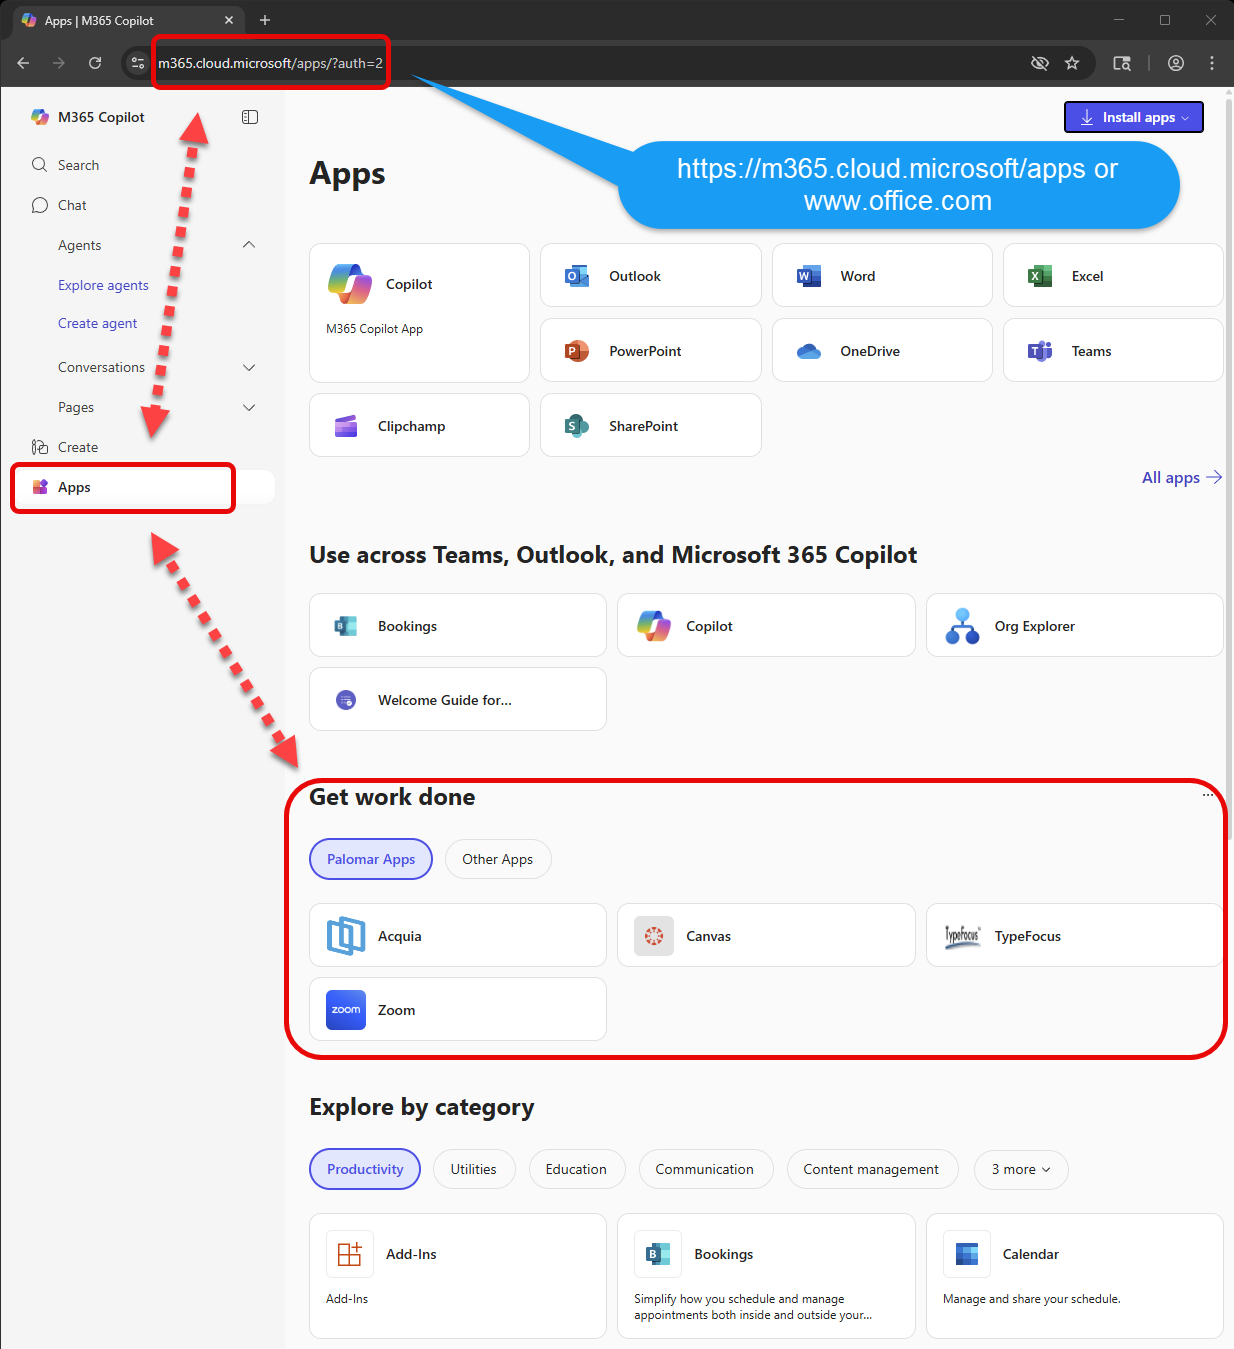Go back with the browser back arrow
The height and width of the screenshot is (1349, 1234).
23,63
